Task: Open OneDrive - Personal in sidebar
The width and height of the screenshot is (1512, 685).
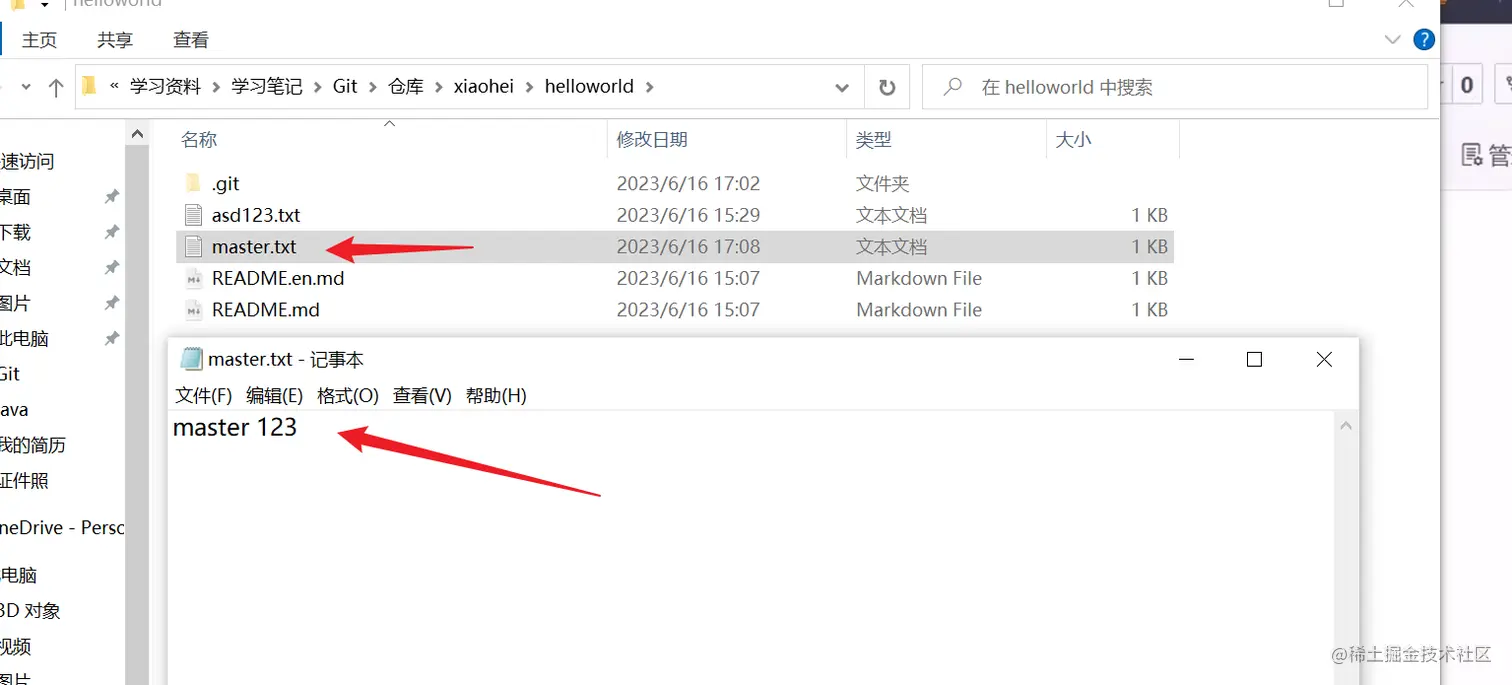Action: 62,527
